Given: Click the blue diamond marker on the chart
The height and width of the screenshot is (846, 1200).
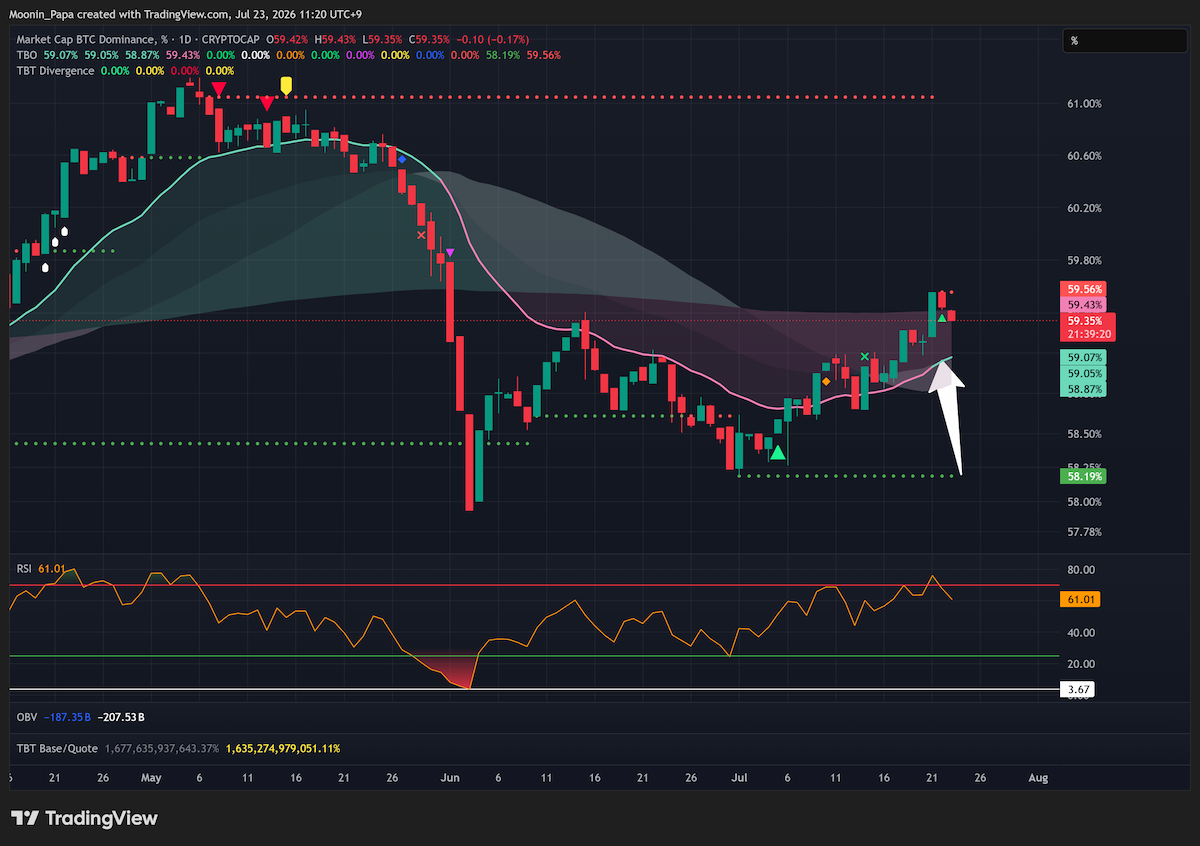Looking at the screenshot, I should [402, 159].
